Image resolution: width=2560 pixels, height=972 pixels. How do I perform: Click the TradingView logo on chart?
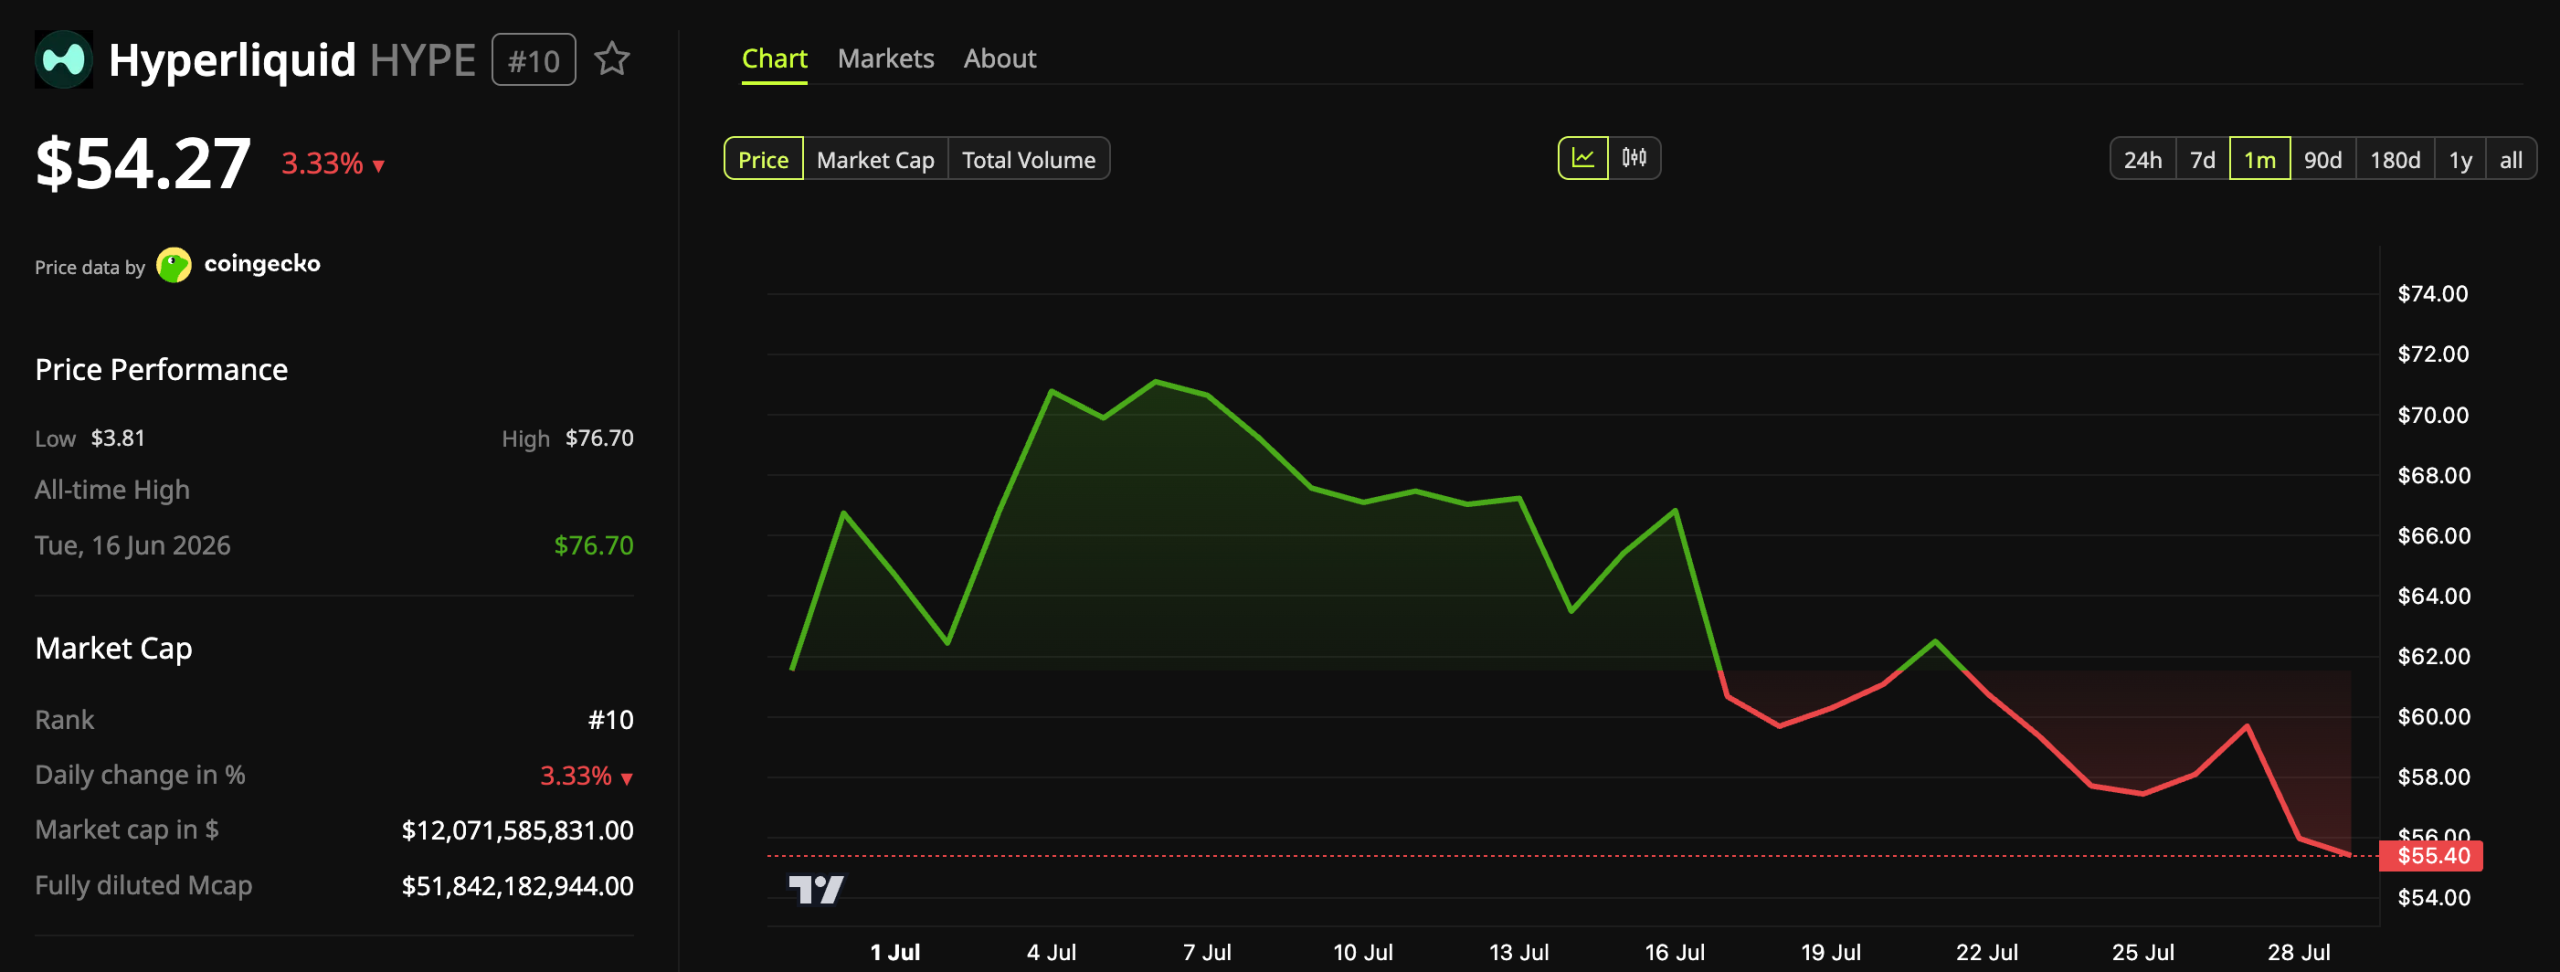pos(816,889)
